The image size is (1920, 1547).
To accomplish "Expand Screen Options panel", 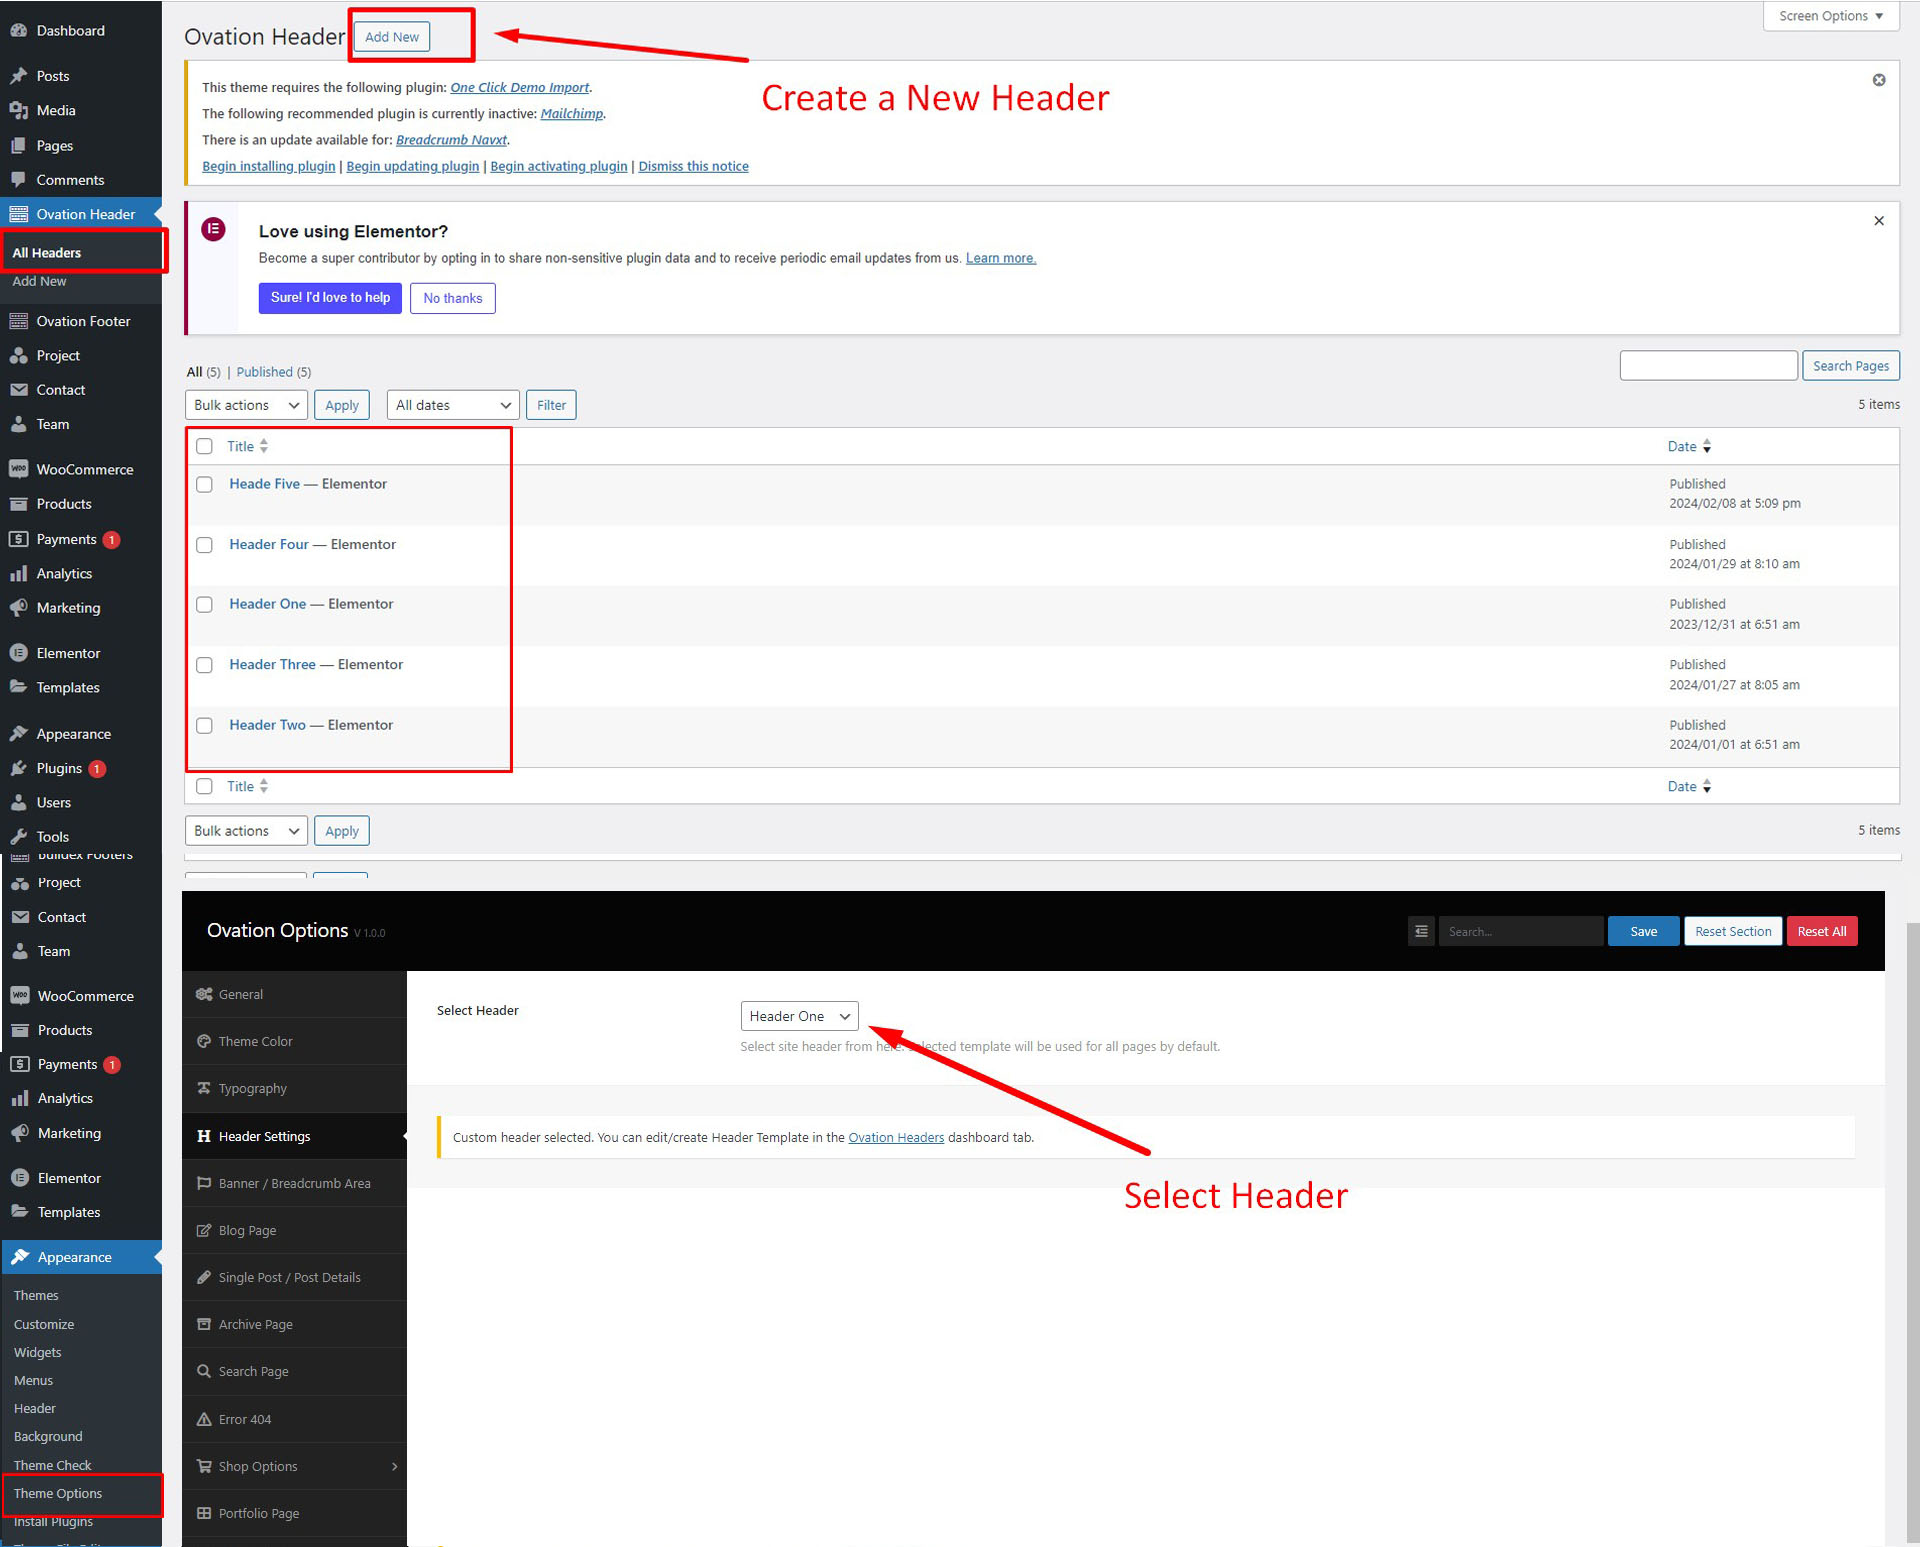I will pyautogui.click(x=1830, y=16).
